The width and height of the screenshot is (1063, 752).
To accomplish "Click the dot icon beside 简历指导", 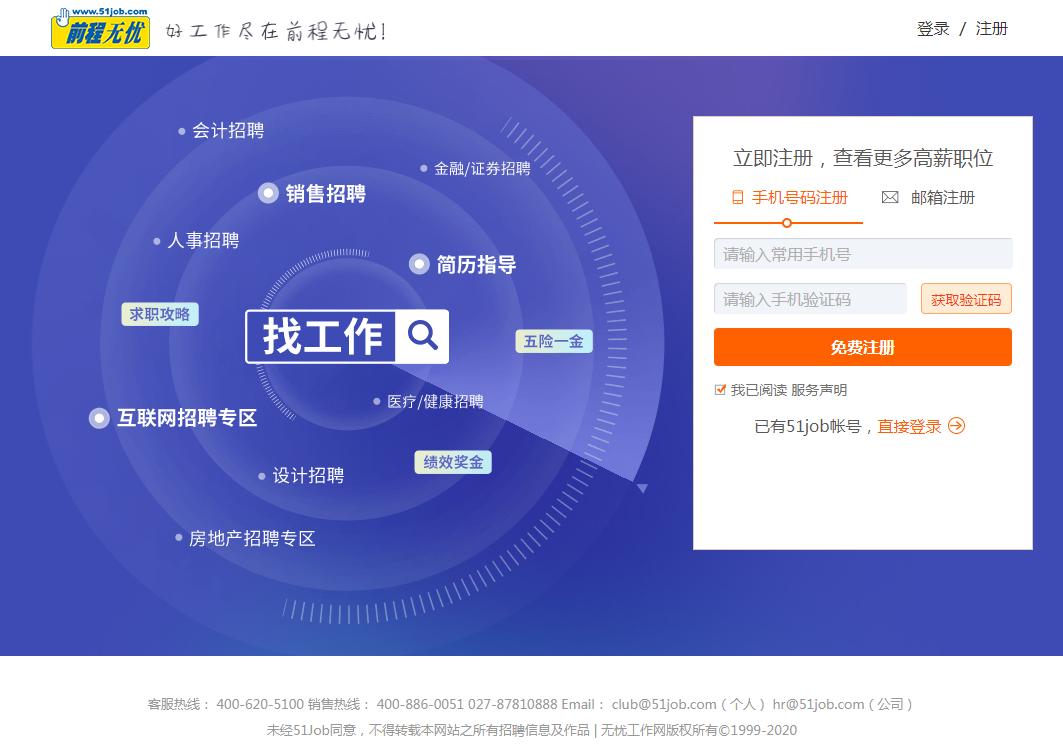I will click(x=419, y=264).
